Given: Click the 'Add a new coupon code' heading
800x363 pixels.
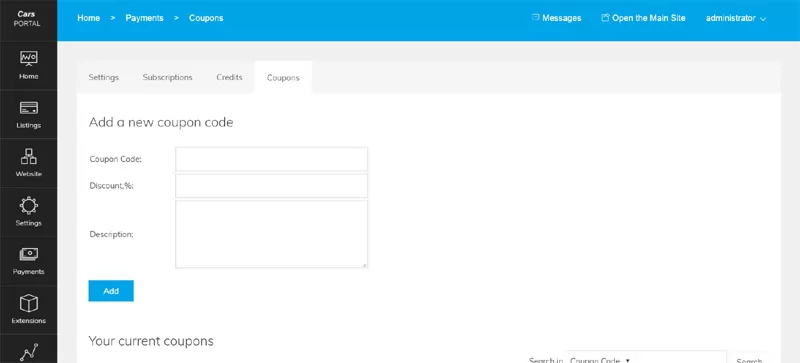Looking at the screenshot, I should (x=161, y=123).
